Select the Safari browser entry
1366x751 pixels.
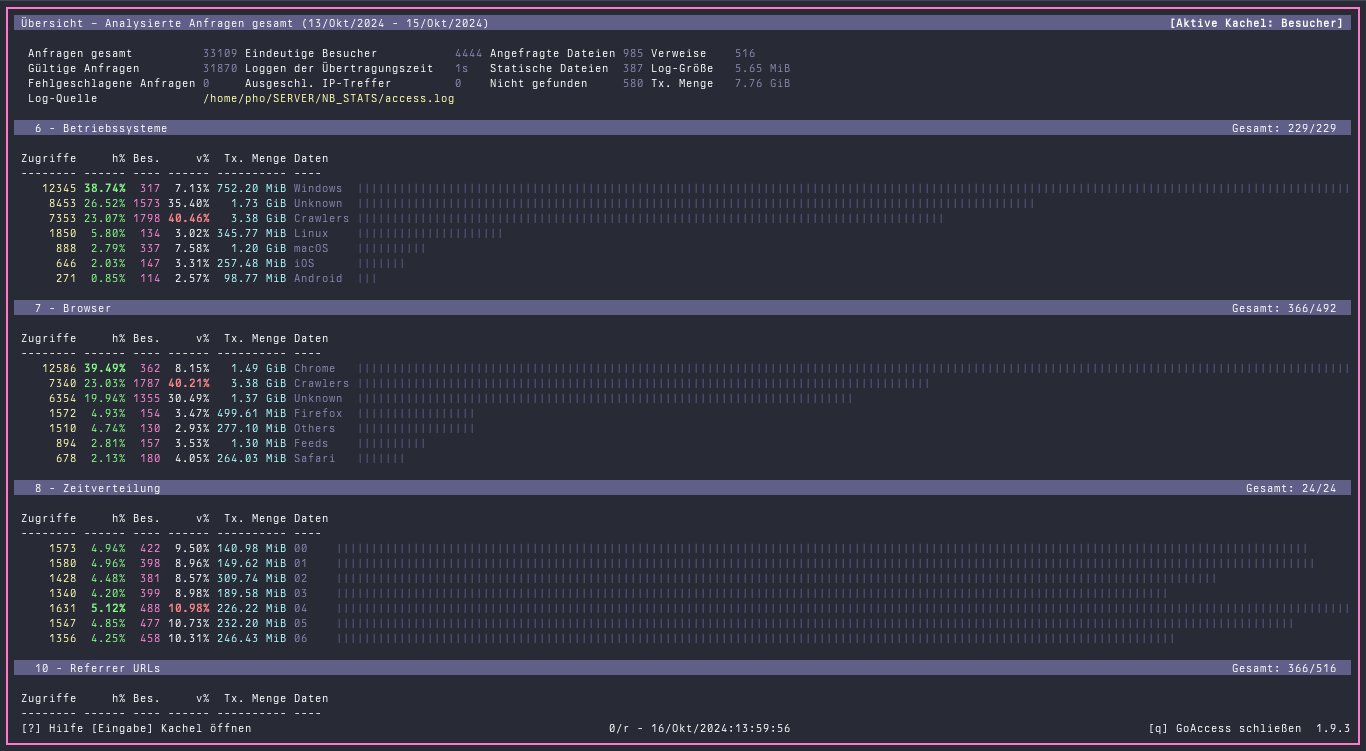coord(315,458)
